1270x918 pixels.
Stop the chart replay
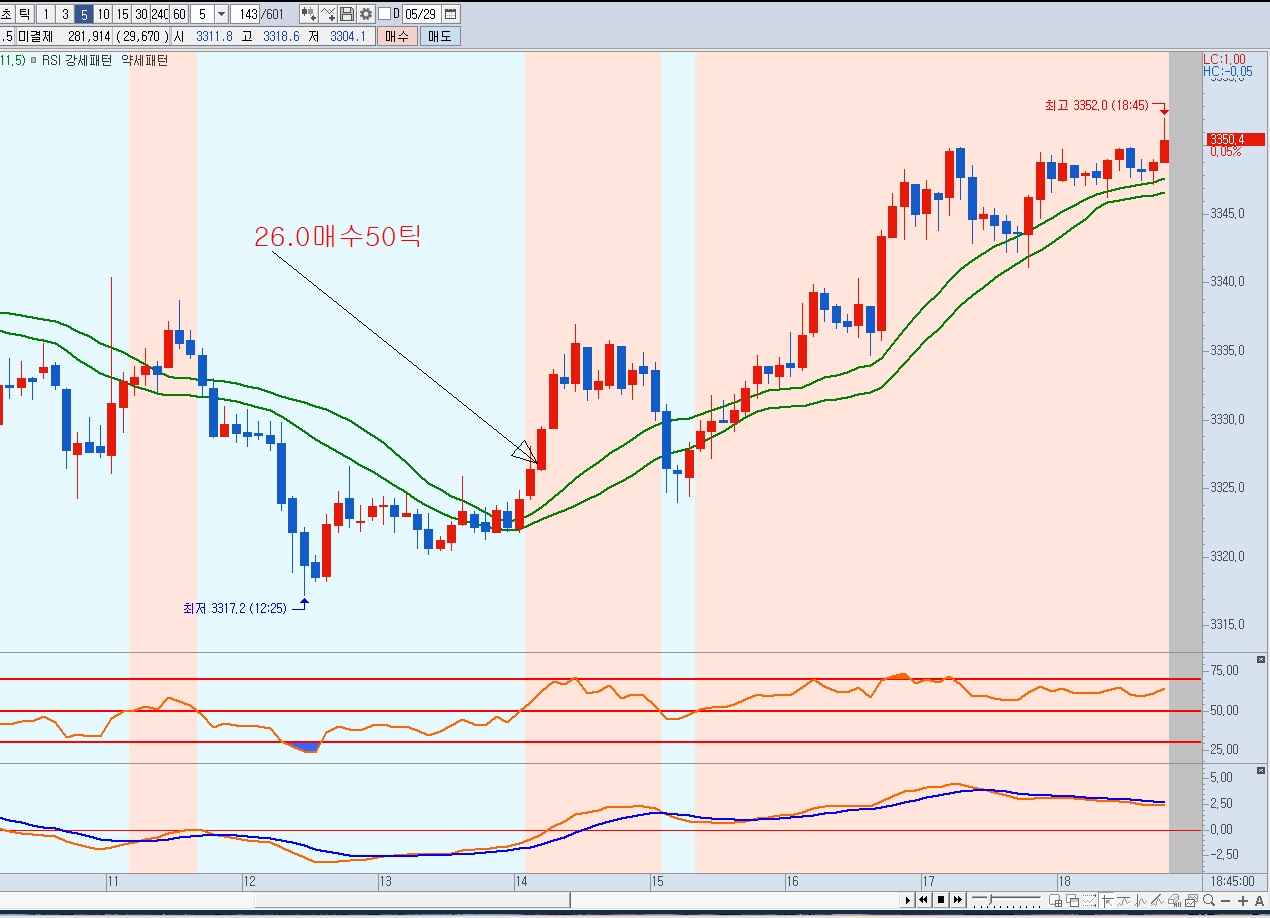point(941,900)
